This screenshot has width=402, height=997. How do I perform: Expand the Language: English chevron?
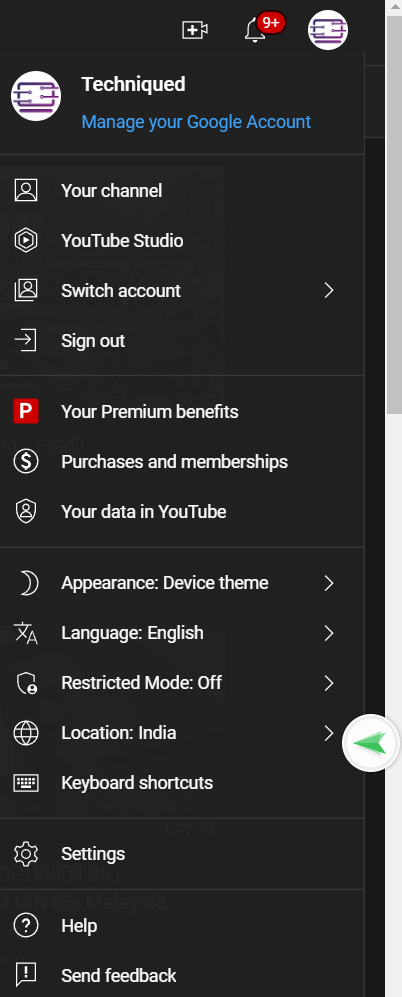pos(329,633)
